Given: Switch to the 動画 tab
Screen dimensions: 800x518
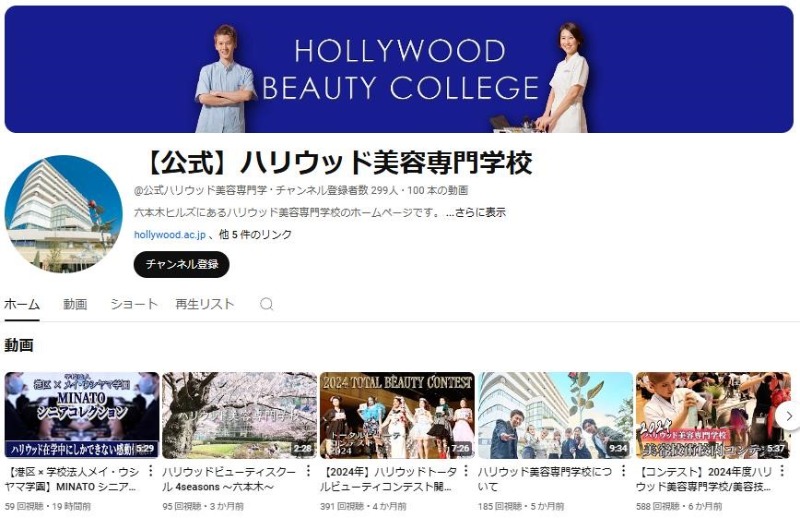Looking at the screenshot, I should point(75,304).
